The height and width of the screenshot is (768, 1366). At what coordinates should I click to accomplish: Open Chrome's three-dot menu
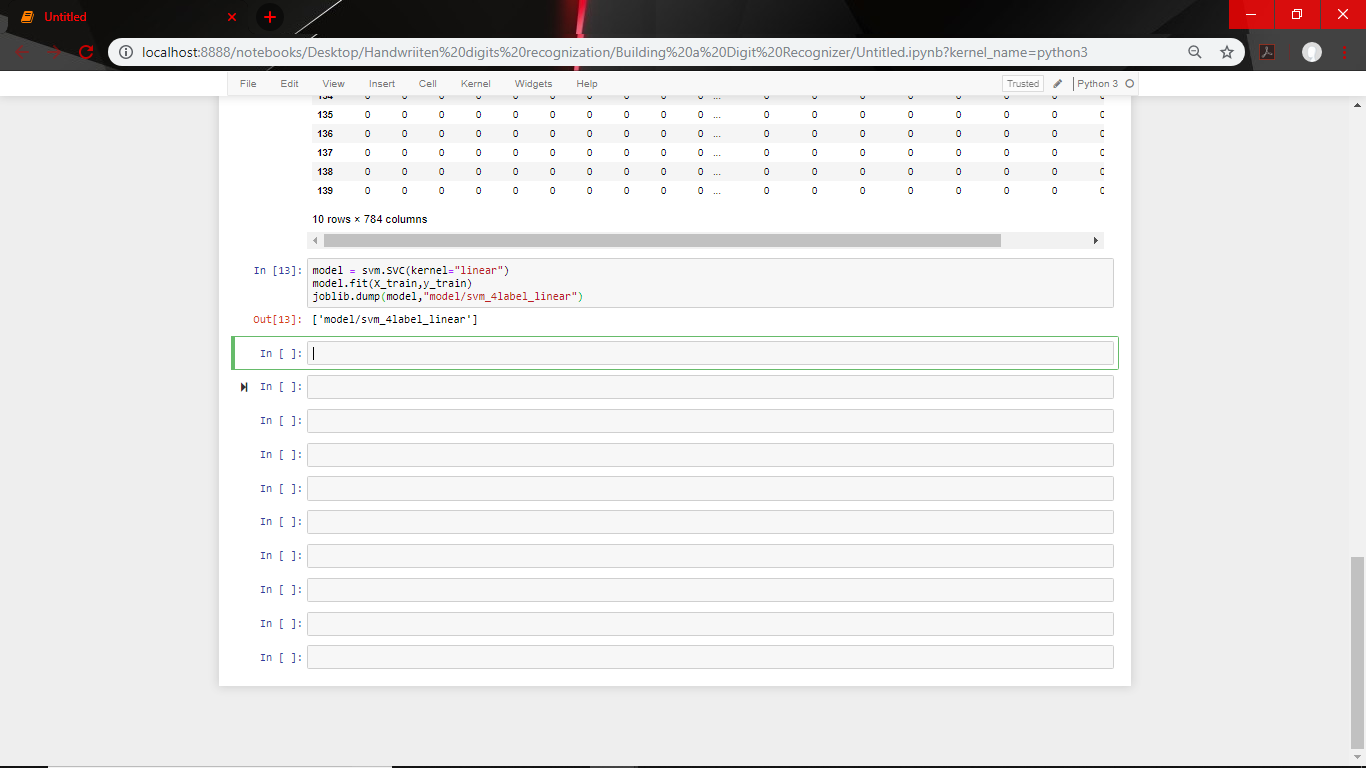pos(1344,50)
